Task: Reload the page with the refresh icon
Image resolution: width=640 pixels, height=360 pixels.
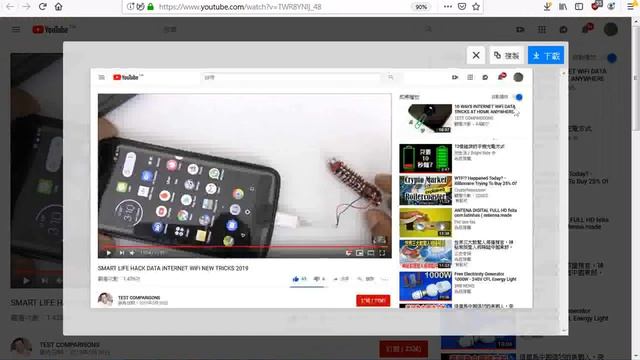Action: coord(42,7)
